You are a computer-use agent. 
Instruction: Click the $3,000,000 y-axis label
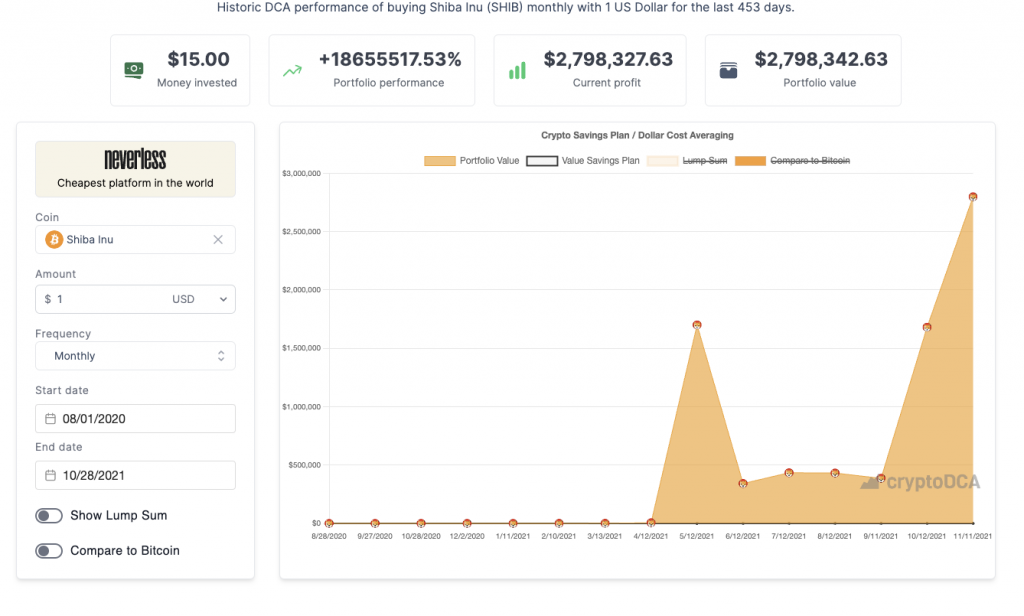point(302,174)
